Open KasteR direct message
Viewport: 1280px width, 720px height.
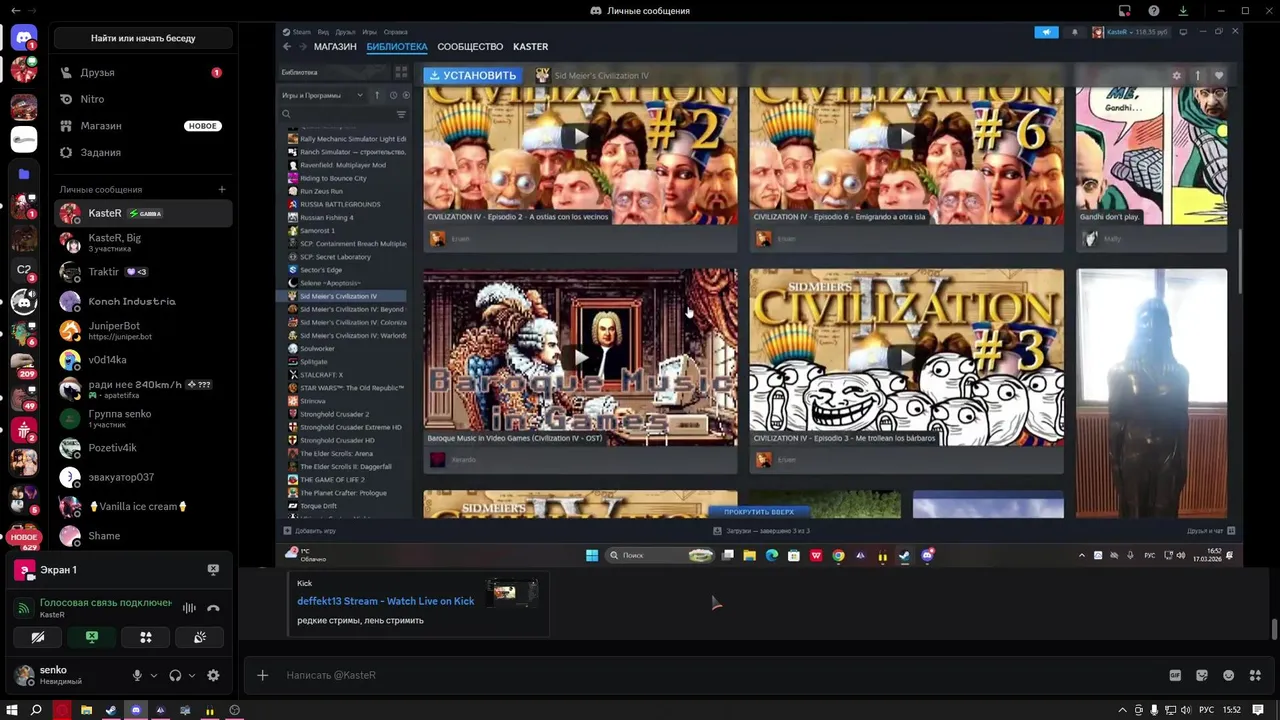[143, 213]
